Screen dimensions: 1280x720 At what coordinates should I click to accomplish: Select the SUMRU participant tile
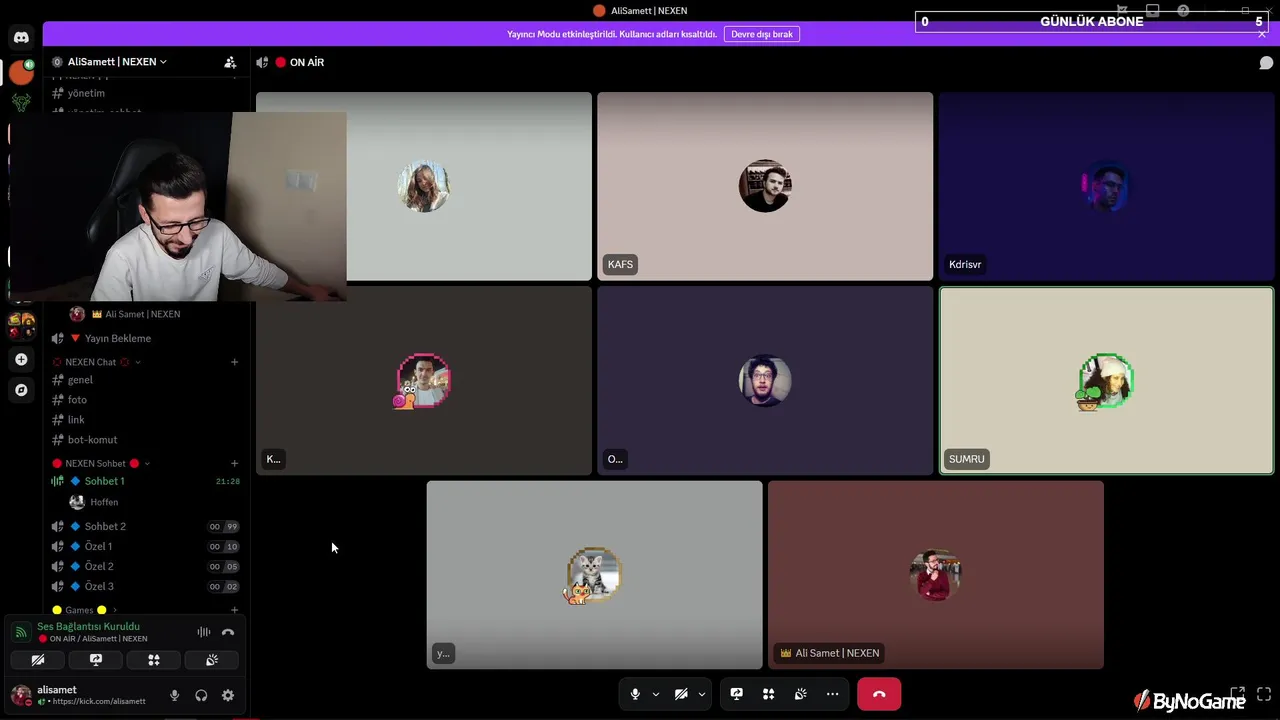1106,381
